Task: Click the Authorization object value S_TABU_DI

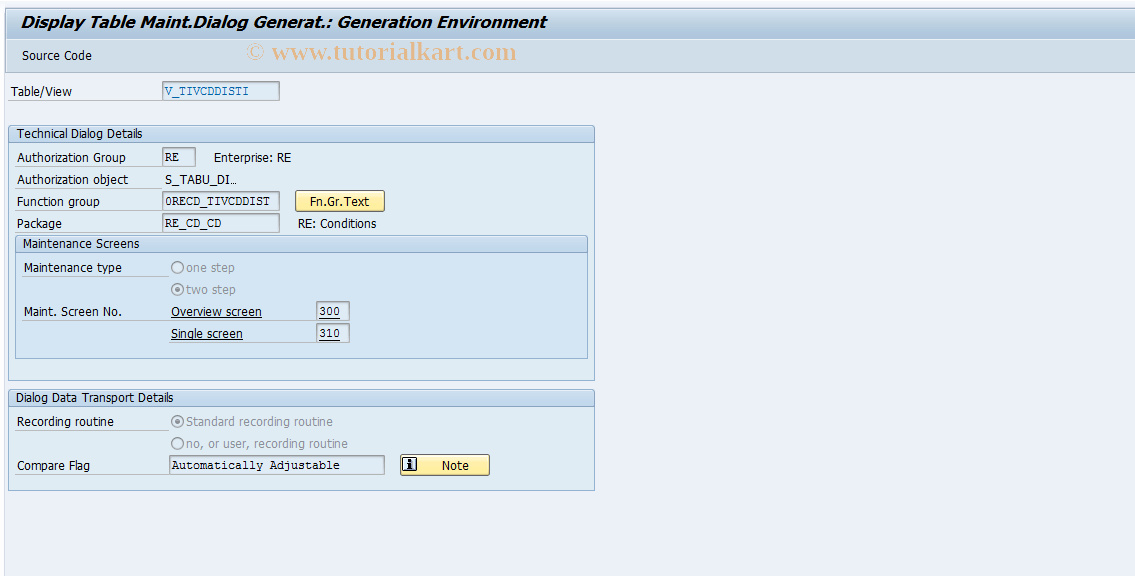Action: [202, 178]
